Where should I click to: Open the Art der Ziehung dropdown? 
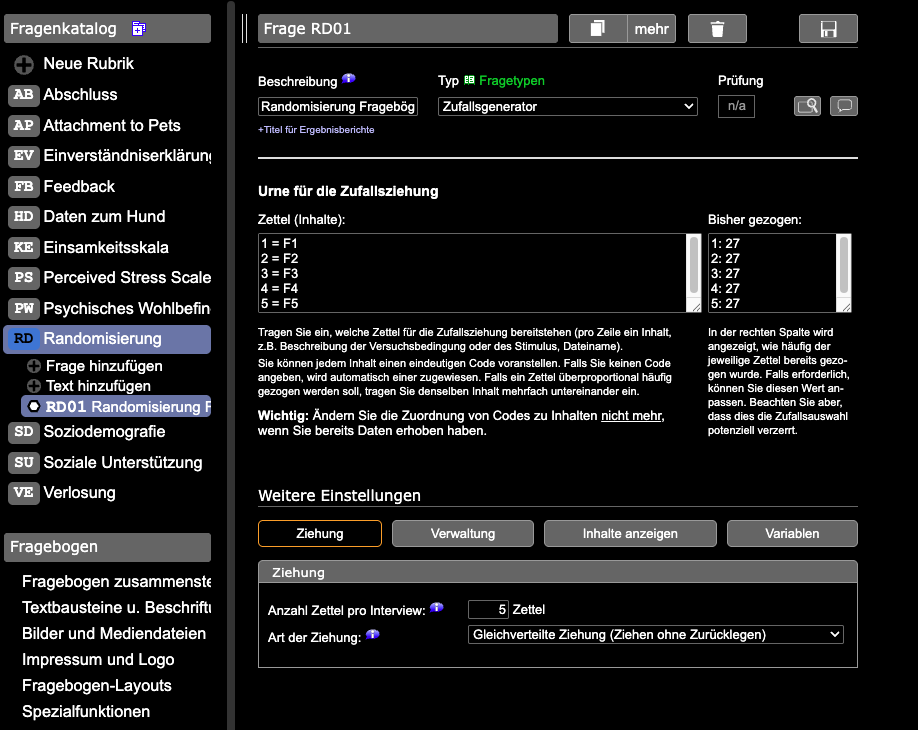click(656, 635)
